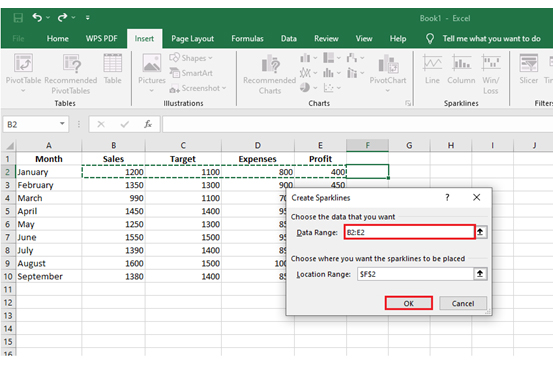Insert a waterfall or stock chart
The height and width of the screenshot is (367, 553).
point(355,58)
